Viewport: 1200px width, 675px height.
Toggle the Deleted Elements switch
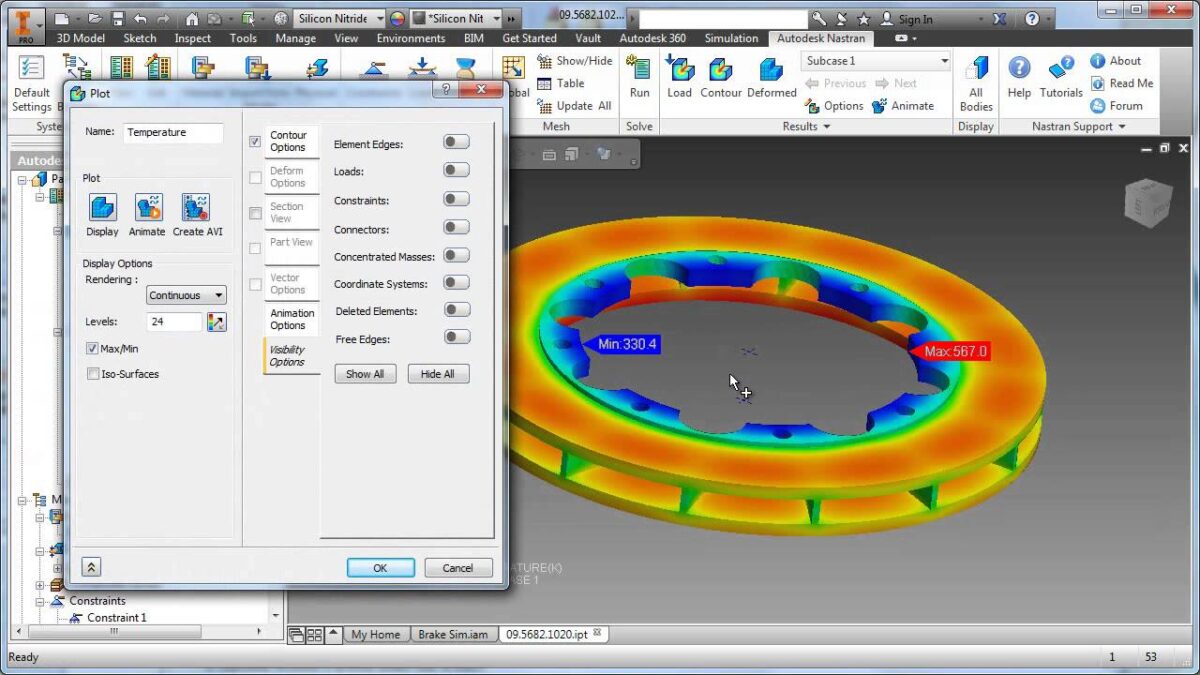tap(456, 310)
